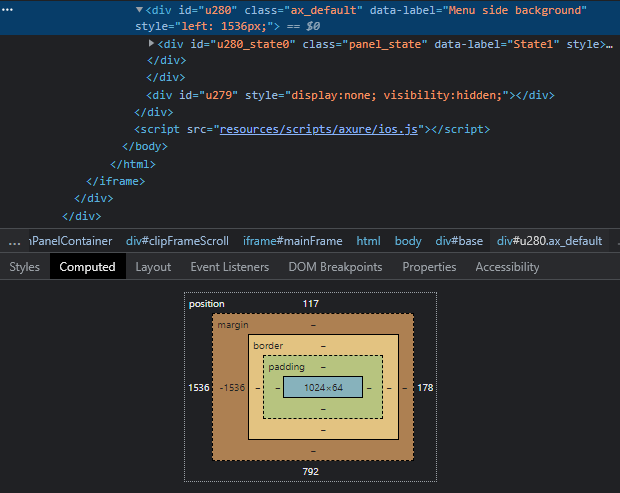Click the content size 1024×64 box

[323, 387]
